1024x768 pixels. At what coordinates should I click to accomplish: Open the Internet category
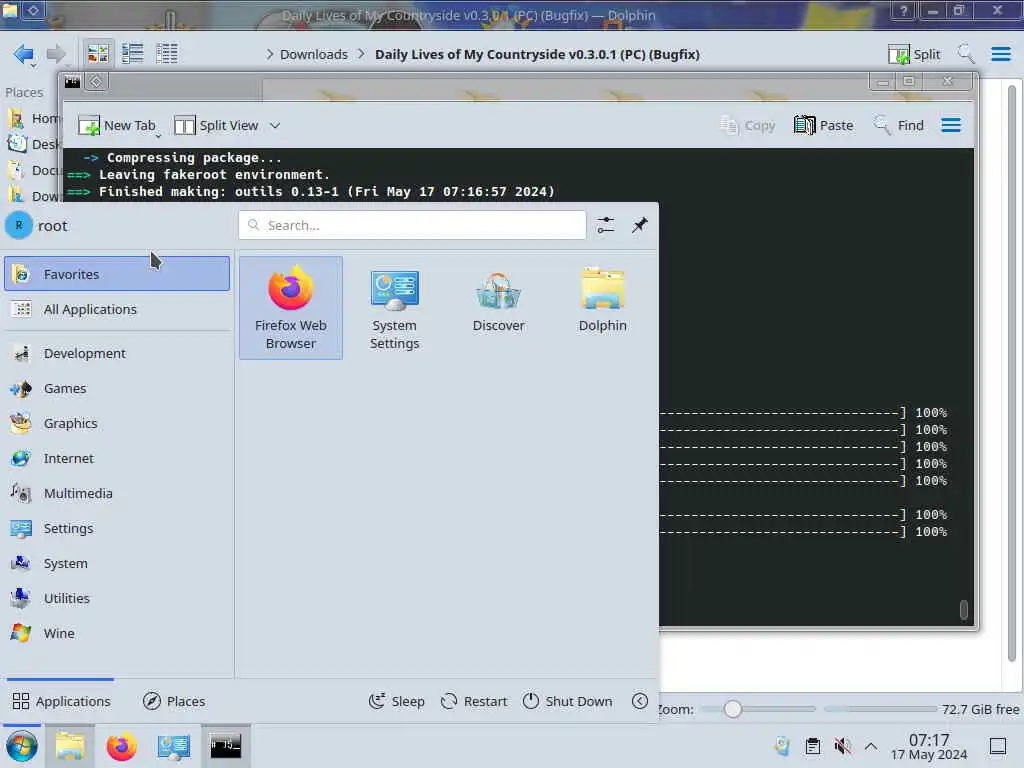117,458
